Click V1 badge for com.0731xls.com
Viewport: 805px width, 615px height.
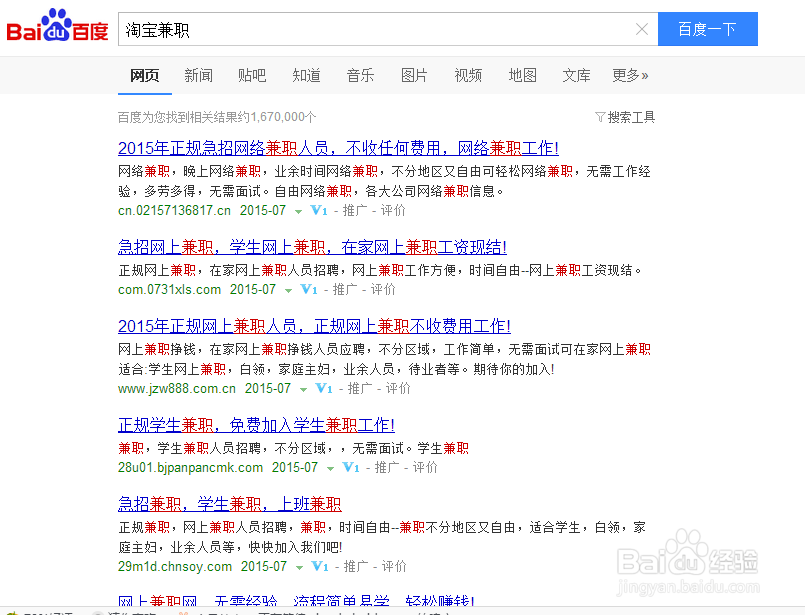pos(309,290)
